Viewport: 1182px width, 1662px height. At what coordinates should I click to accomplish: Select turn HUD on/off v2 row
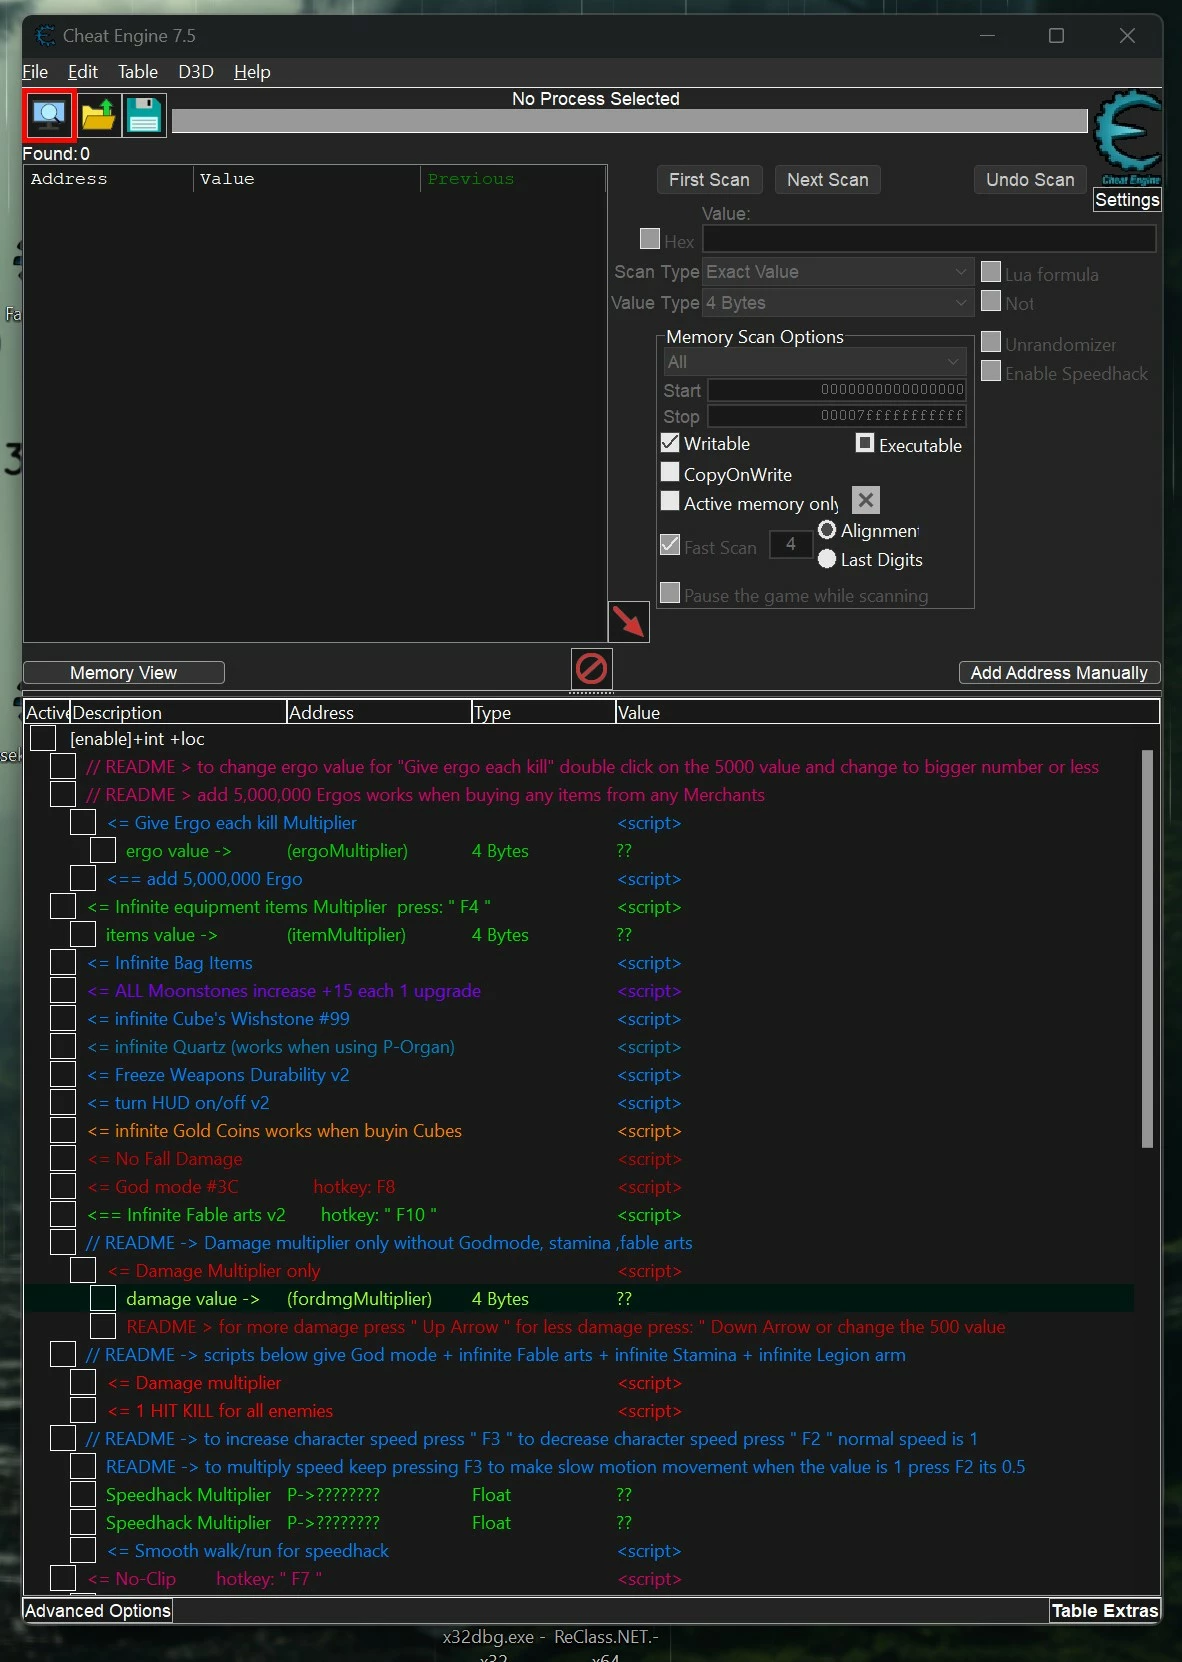578,1103
